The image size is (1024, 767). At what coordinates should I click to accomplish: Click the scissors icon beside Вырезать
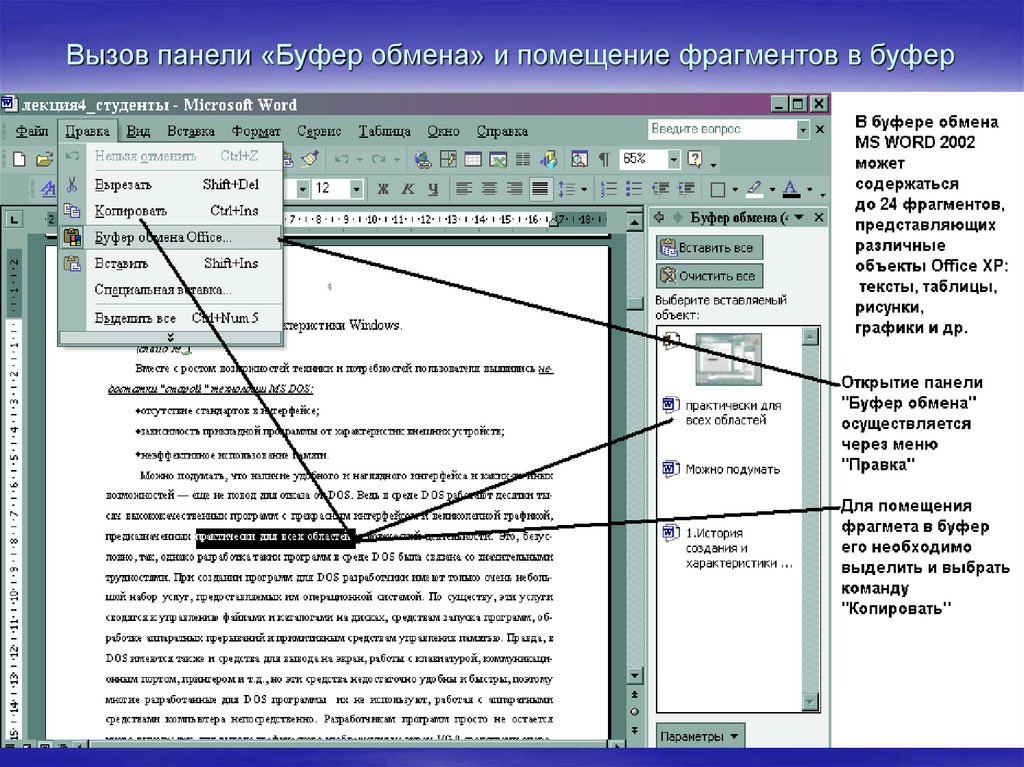coord(72,185)
